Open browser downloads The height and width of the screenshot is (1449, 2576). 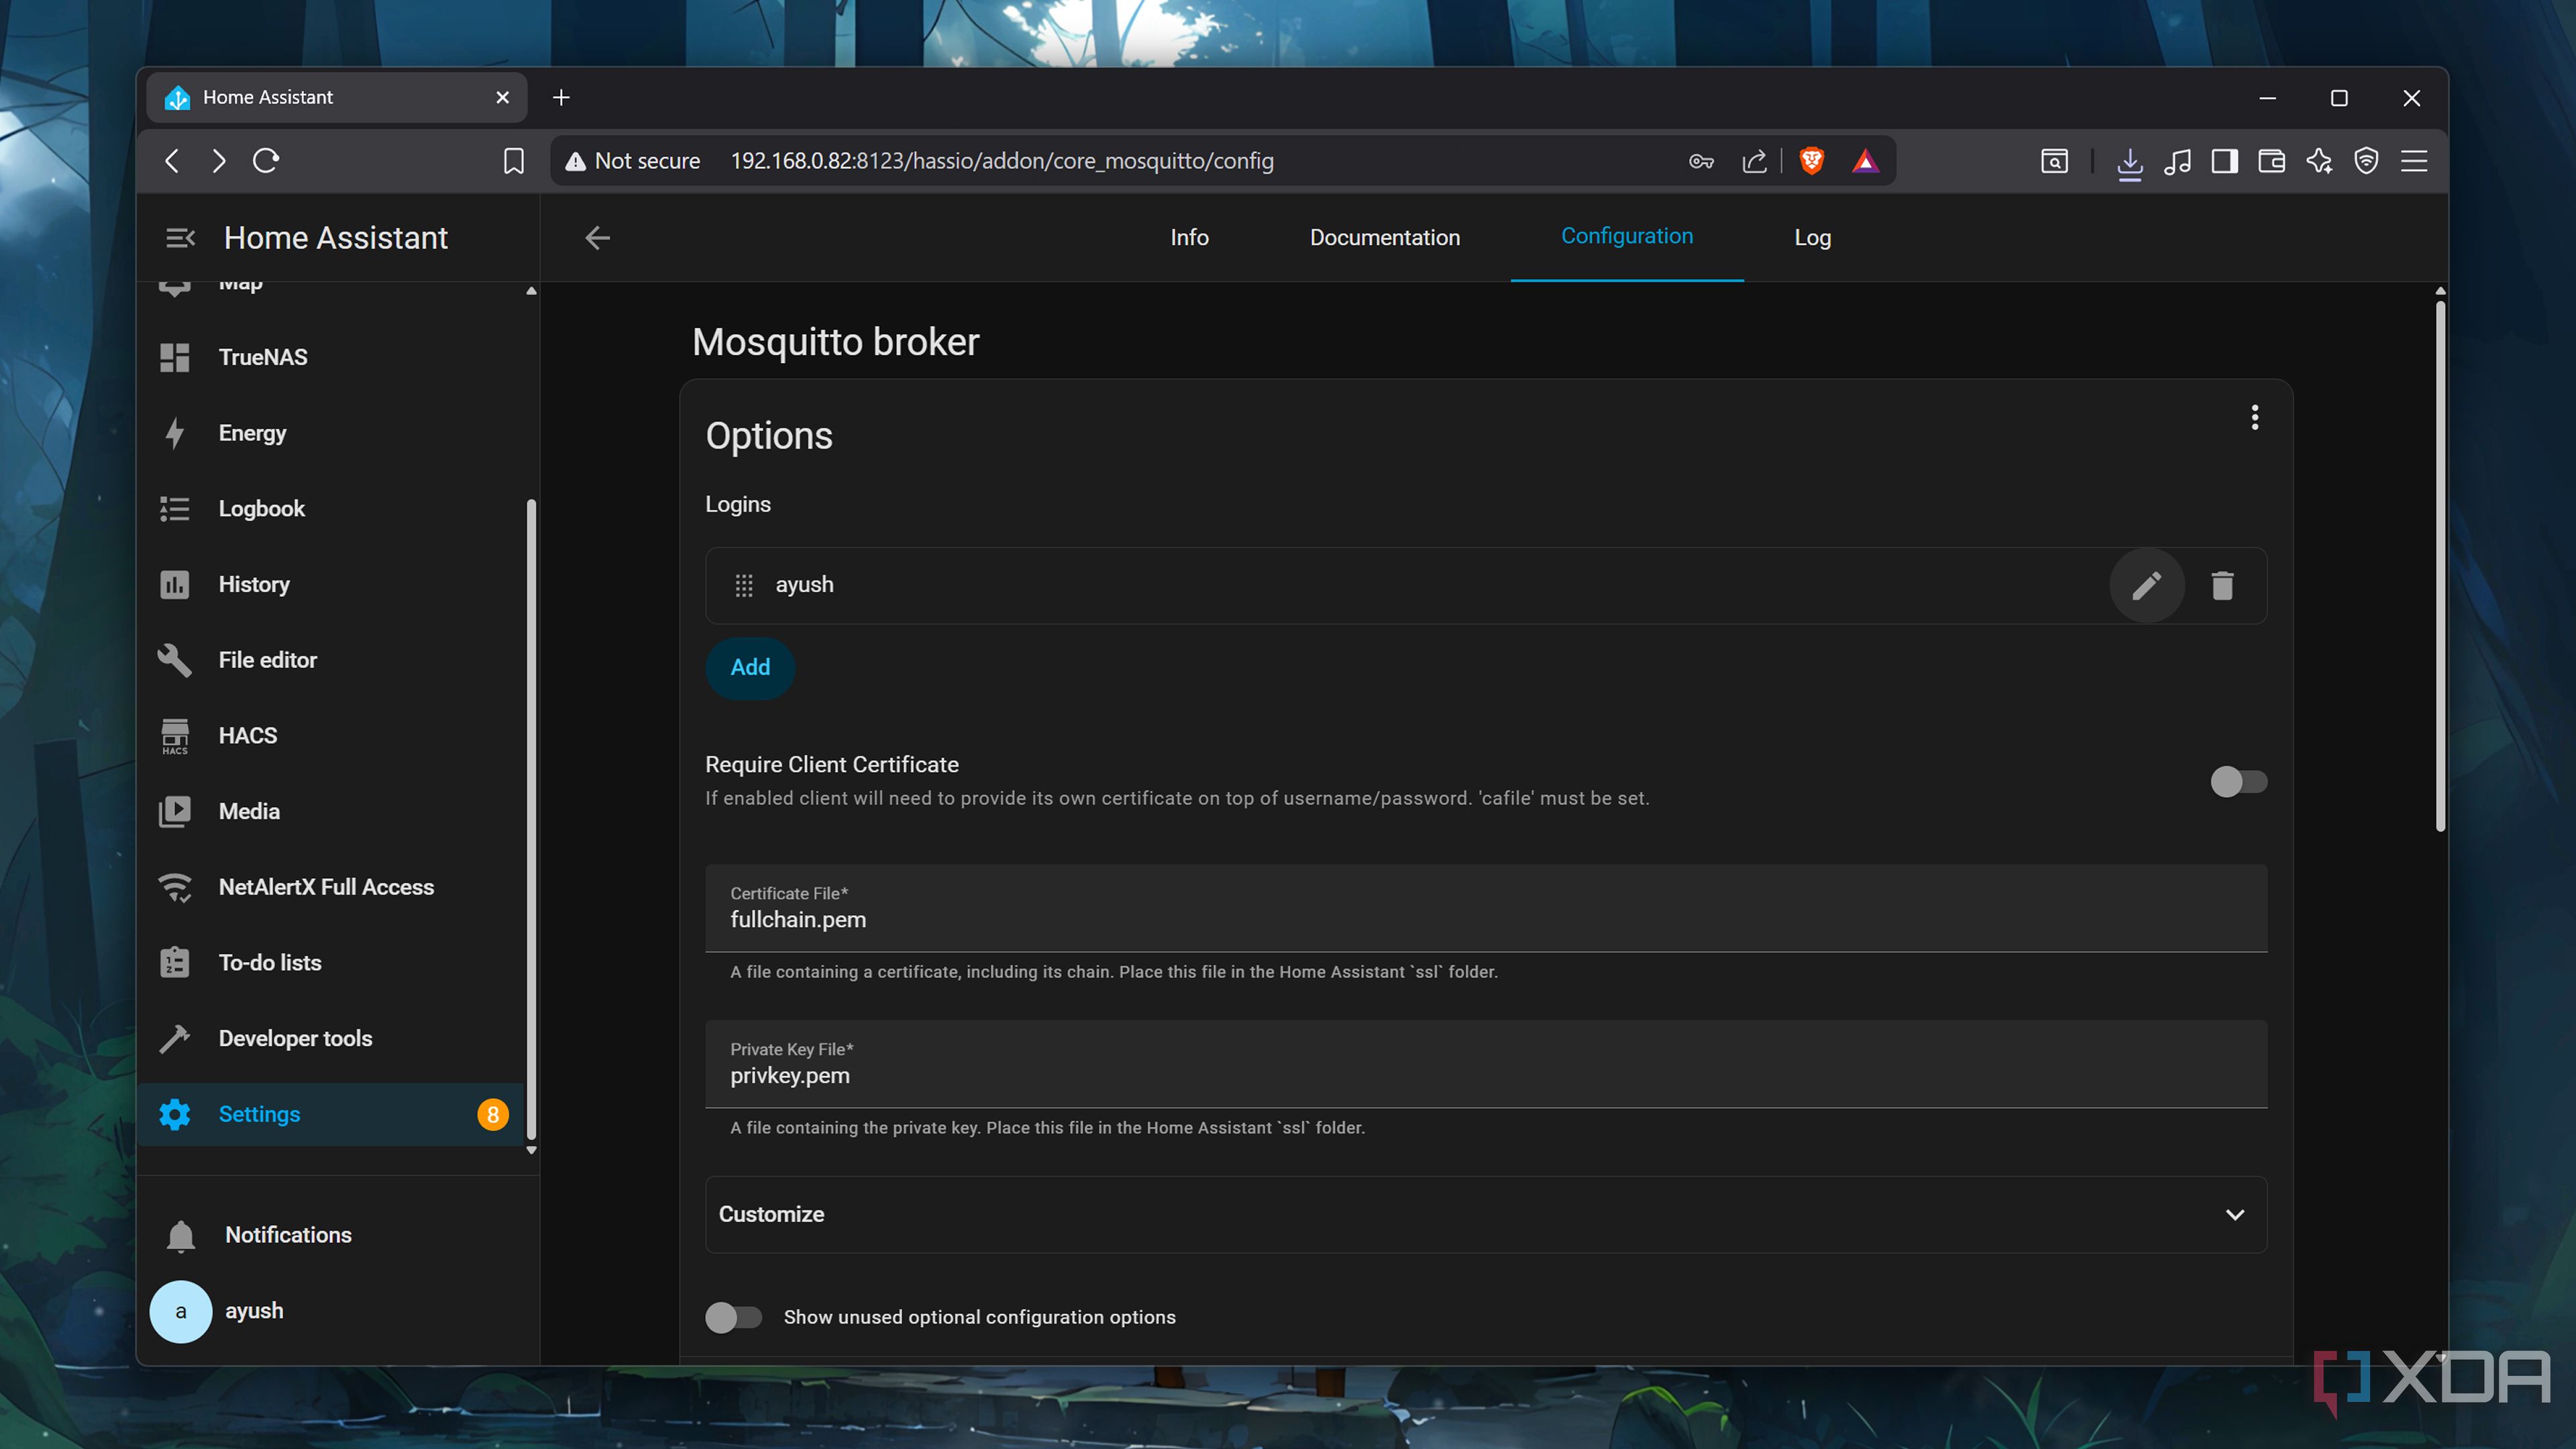click(2129, 162)
